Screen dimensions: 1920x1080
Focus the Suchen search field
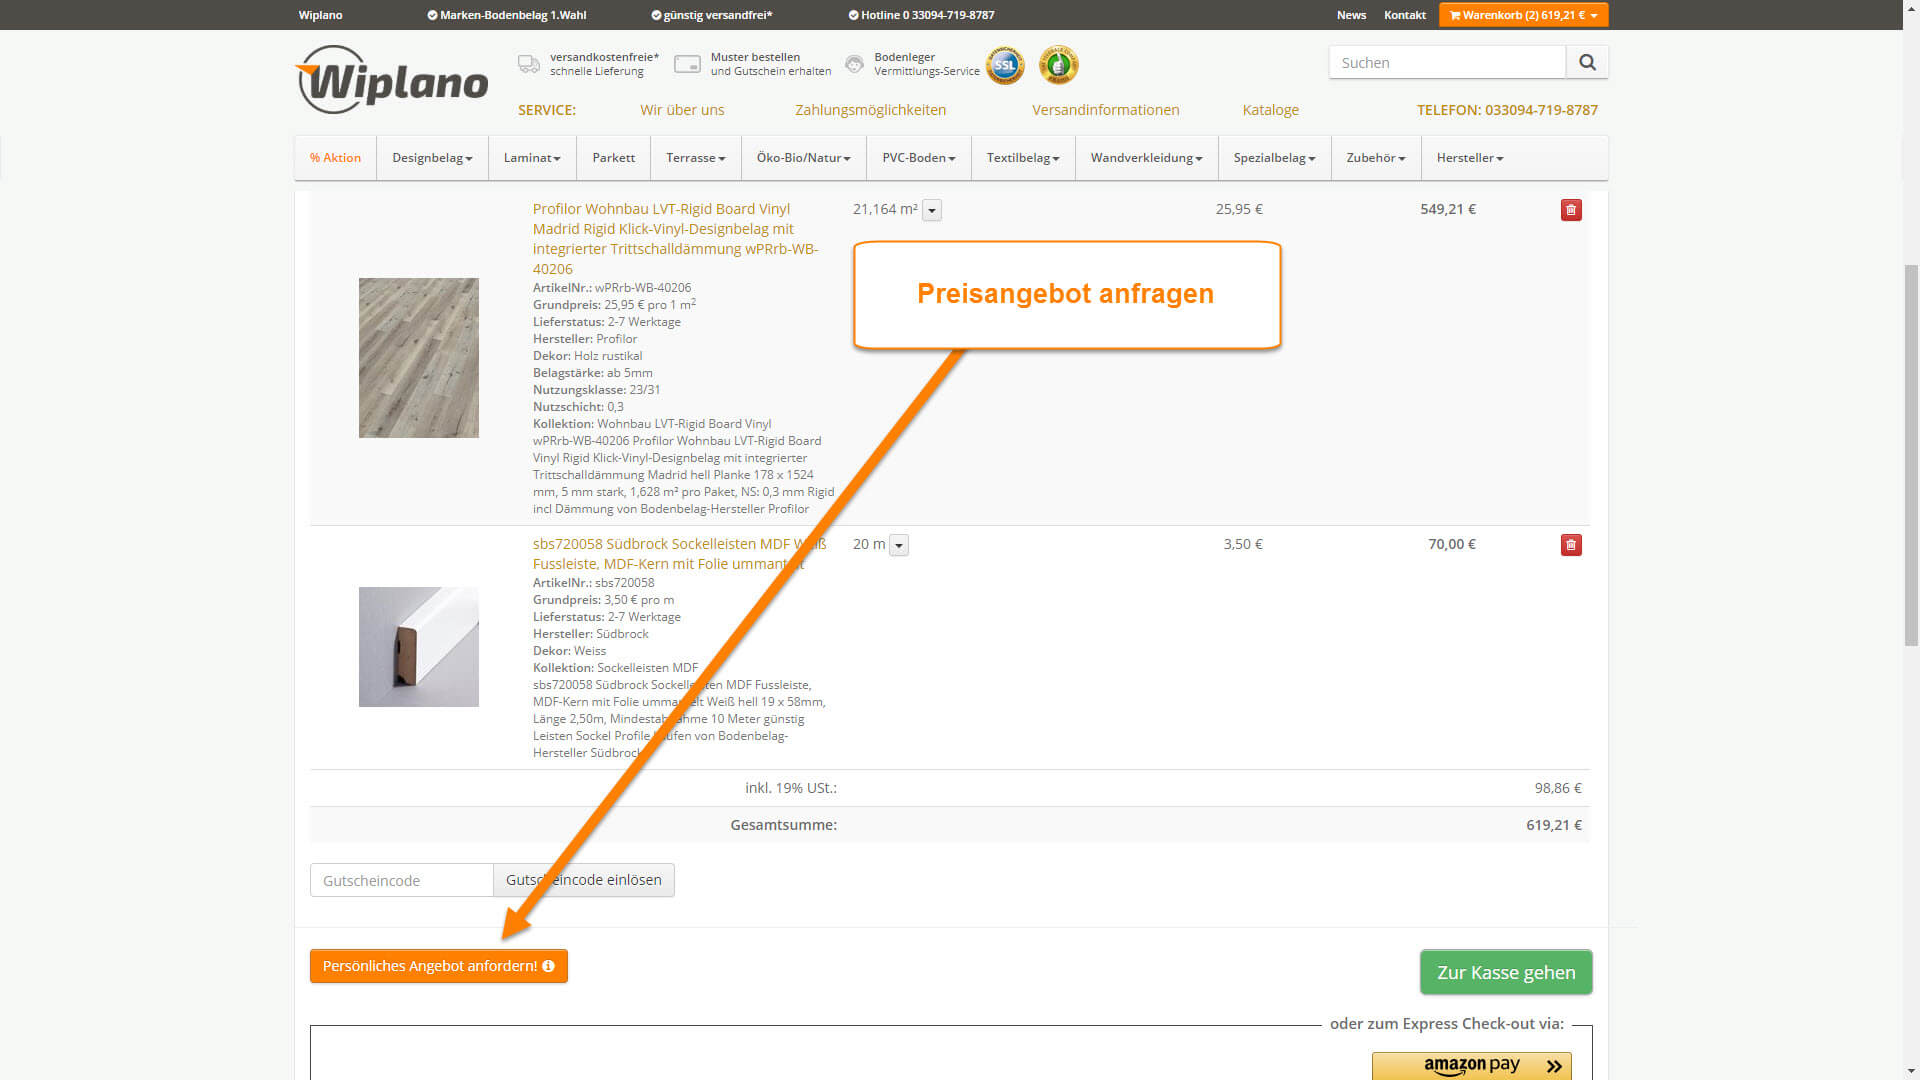(x=1447, y=62)
